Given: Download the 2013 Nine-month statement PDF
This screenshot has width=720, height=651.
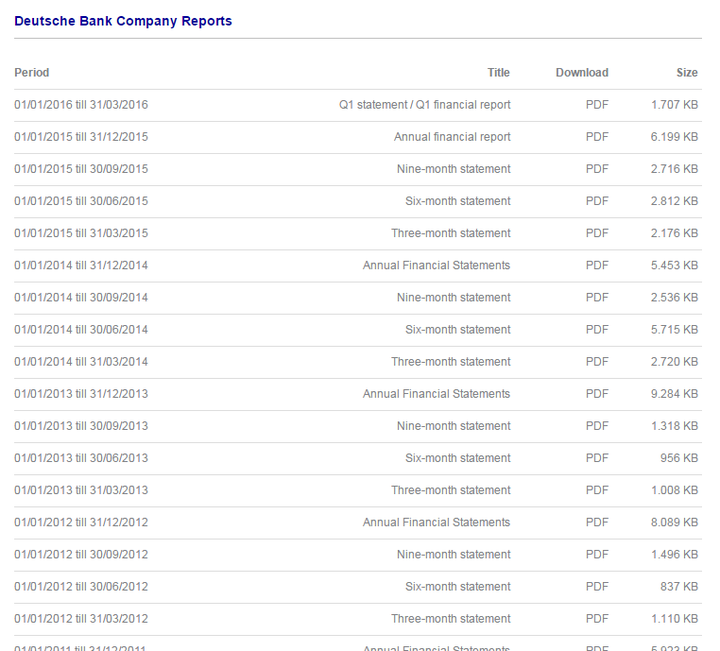Looking at the screenshot, I should 597,425.
